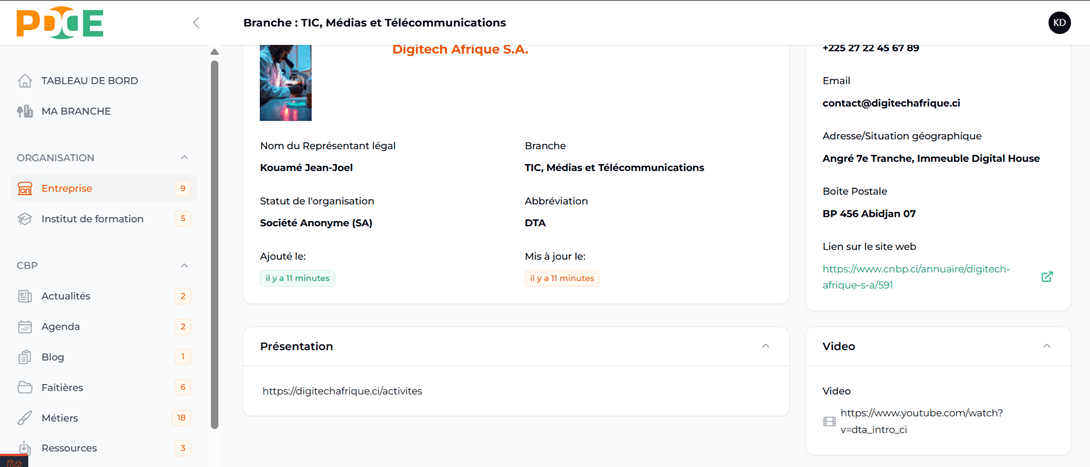Viewport: 1090px width, 467px height.
Task: Click the Entreprise storefront icon
Action: click(x=25, y=188)
